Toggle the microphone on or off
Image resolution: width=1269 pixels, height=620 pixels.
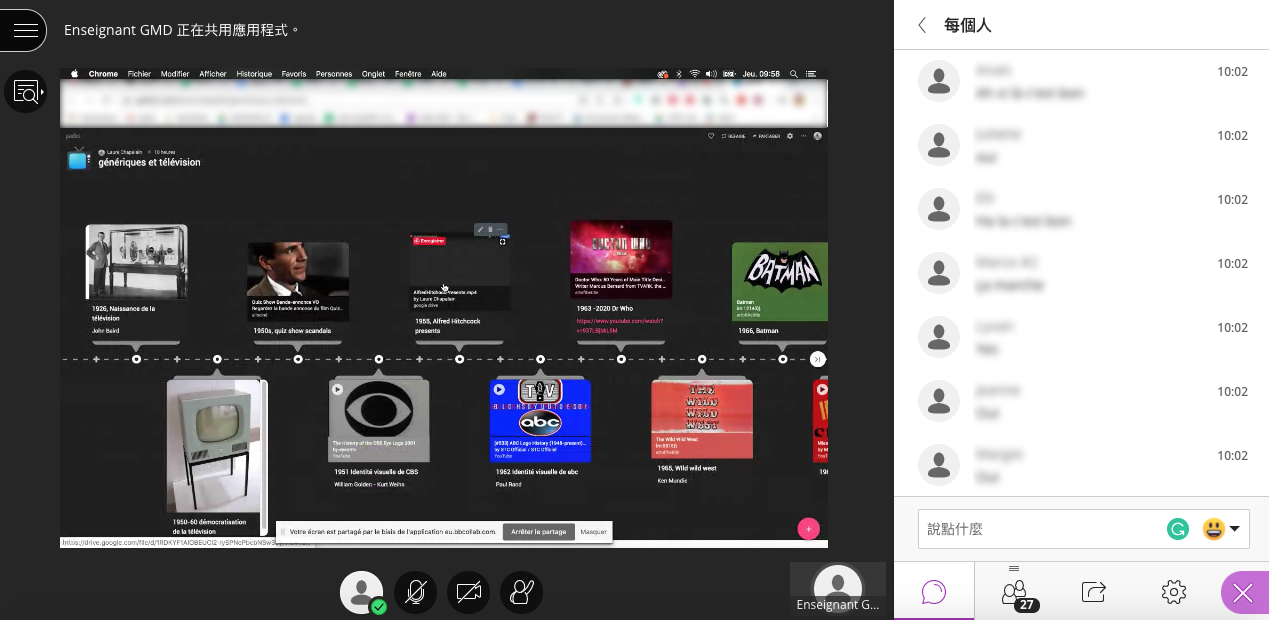[415, 592]
